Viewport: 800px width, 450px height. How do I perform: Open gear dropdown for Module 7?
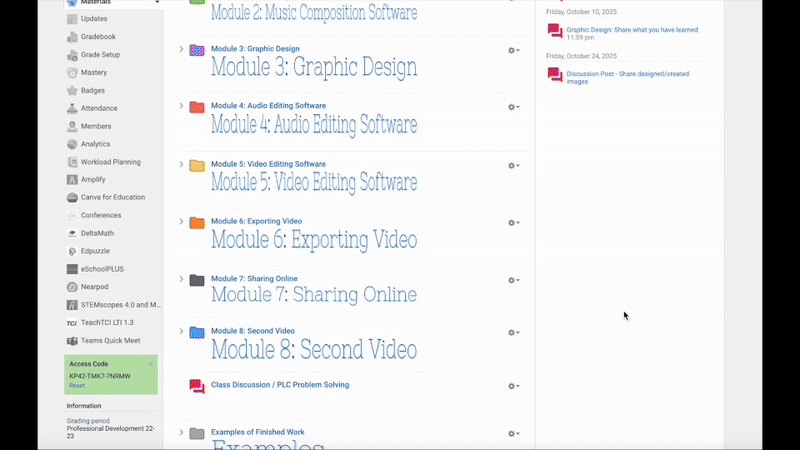pyautogui.click(x=514, y=280)
